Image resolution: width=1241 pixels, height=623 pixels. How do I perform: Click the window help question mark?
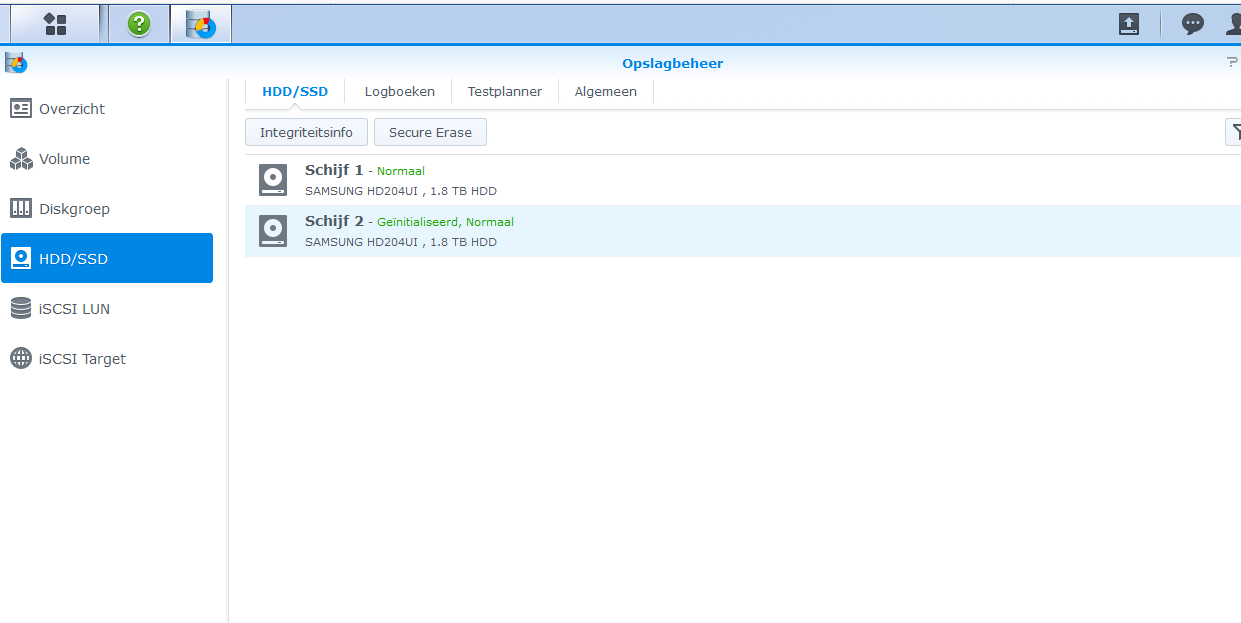1231,63
